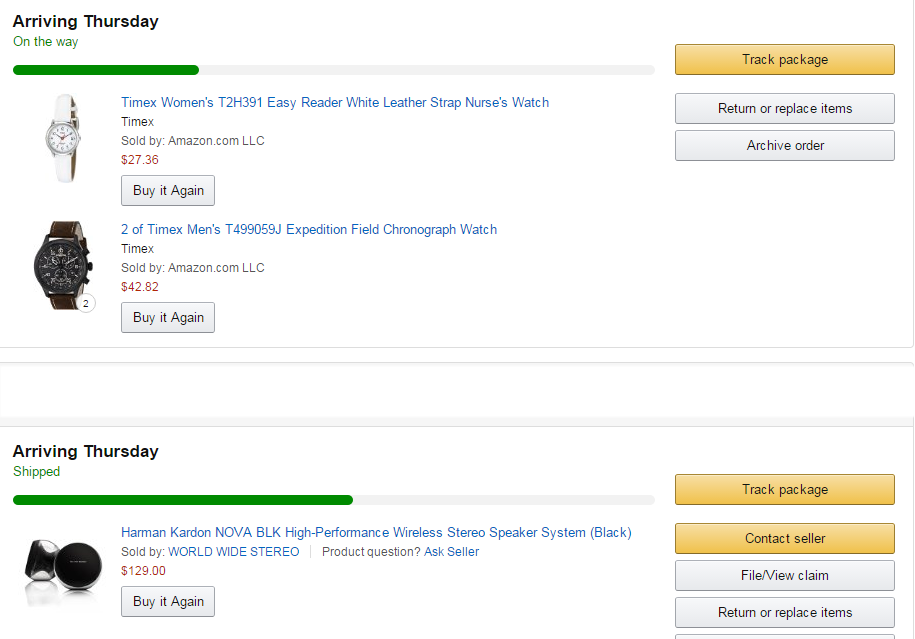
Task: Visit the WORLD WIDE STEREO seller page
Action: pyautogui.click(x=233, y=552)
